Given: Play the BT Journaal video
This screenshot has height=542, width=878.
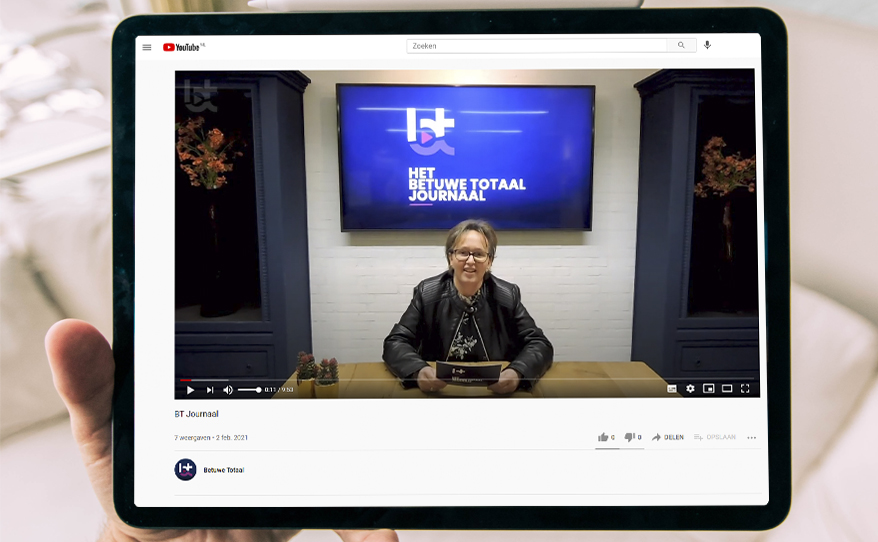Looking at the screenshot, I should coord(190,389).
